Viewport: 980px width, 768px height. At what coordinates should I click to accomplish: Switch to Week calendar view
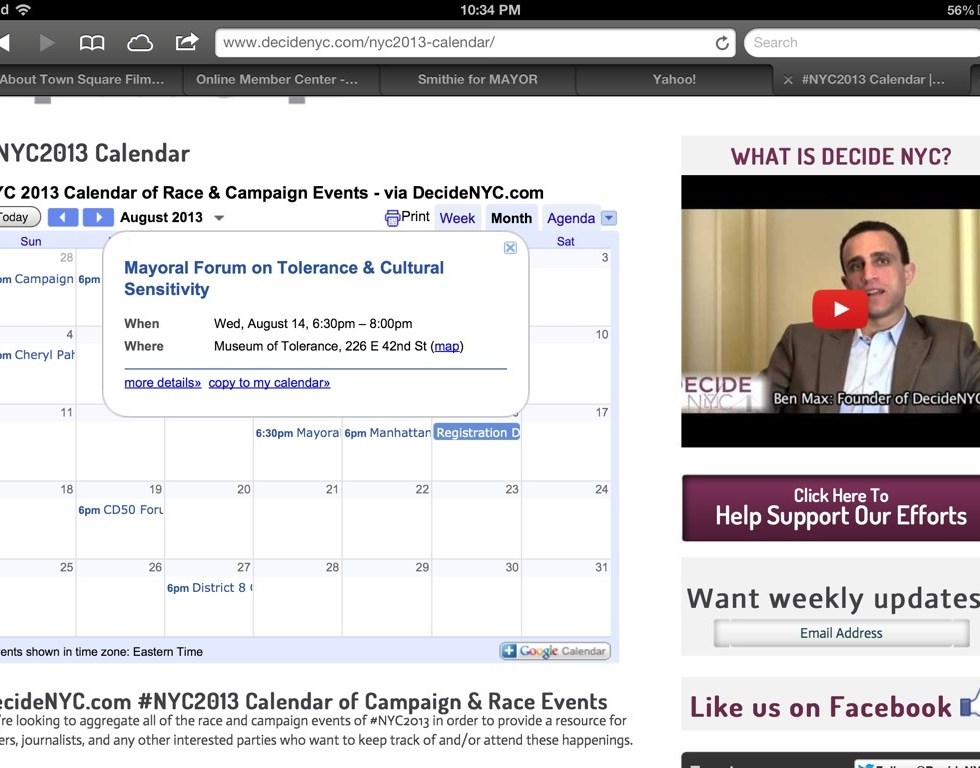click(457, 218)
